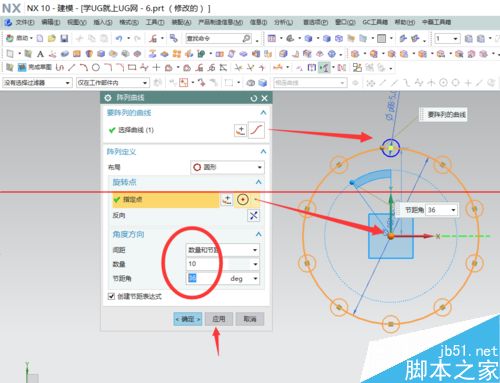
Task: Open the 帮助(H) menu
Action: [x=405, y=22]
